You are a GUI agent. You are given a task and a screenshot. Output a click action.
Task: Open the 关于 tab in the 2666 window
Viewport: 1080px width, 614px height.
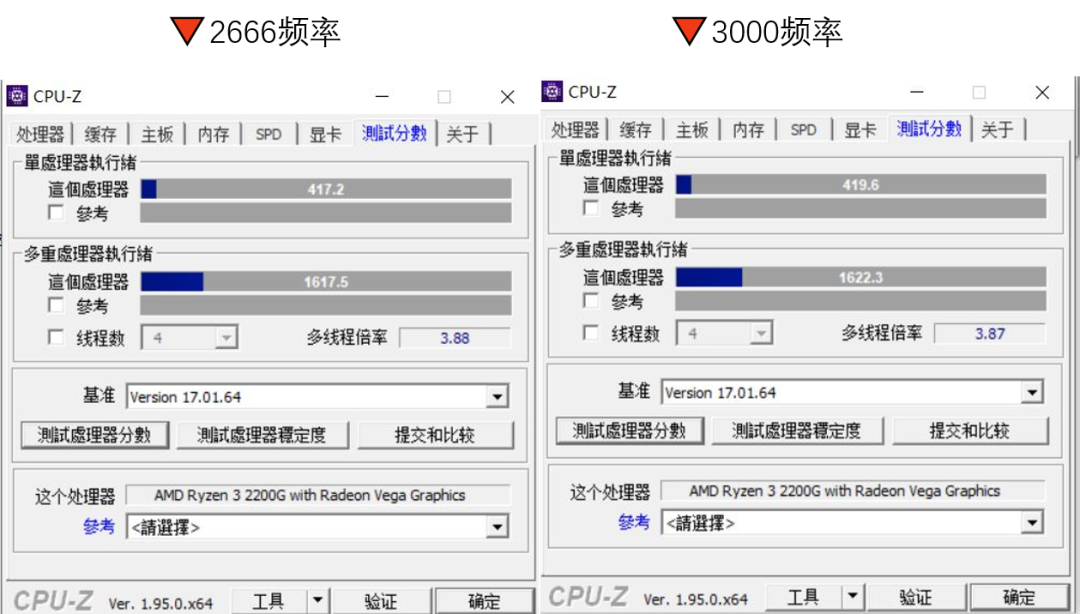point(462,134)
